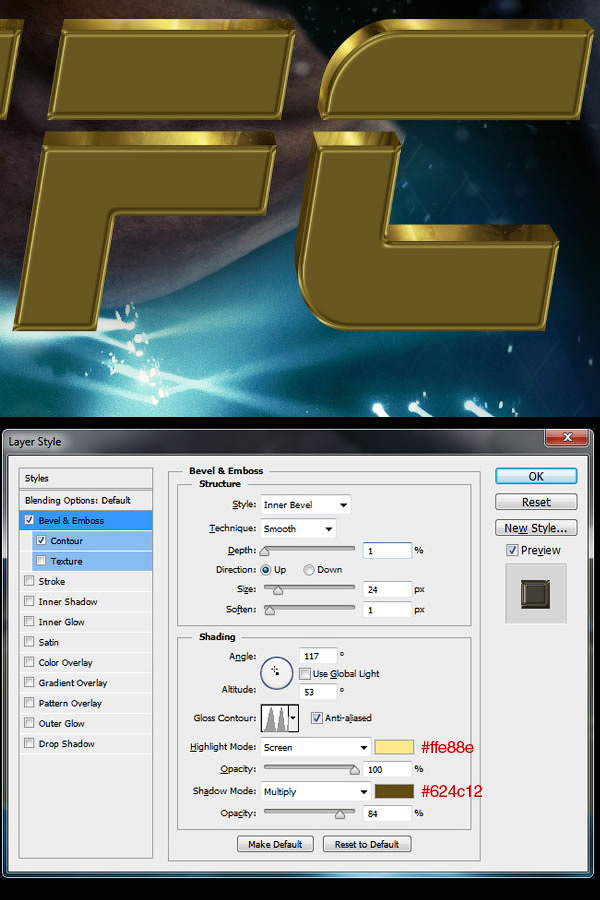Click the Reset button

click(x=536, y=502)
